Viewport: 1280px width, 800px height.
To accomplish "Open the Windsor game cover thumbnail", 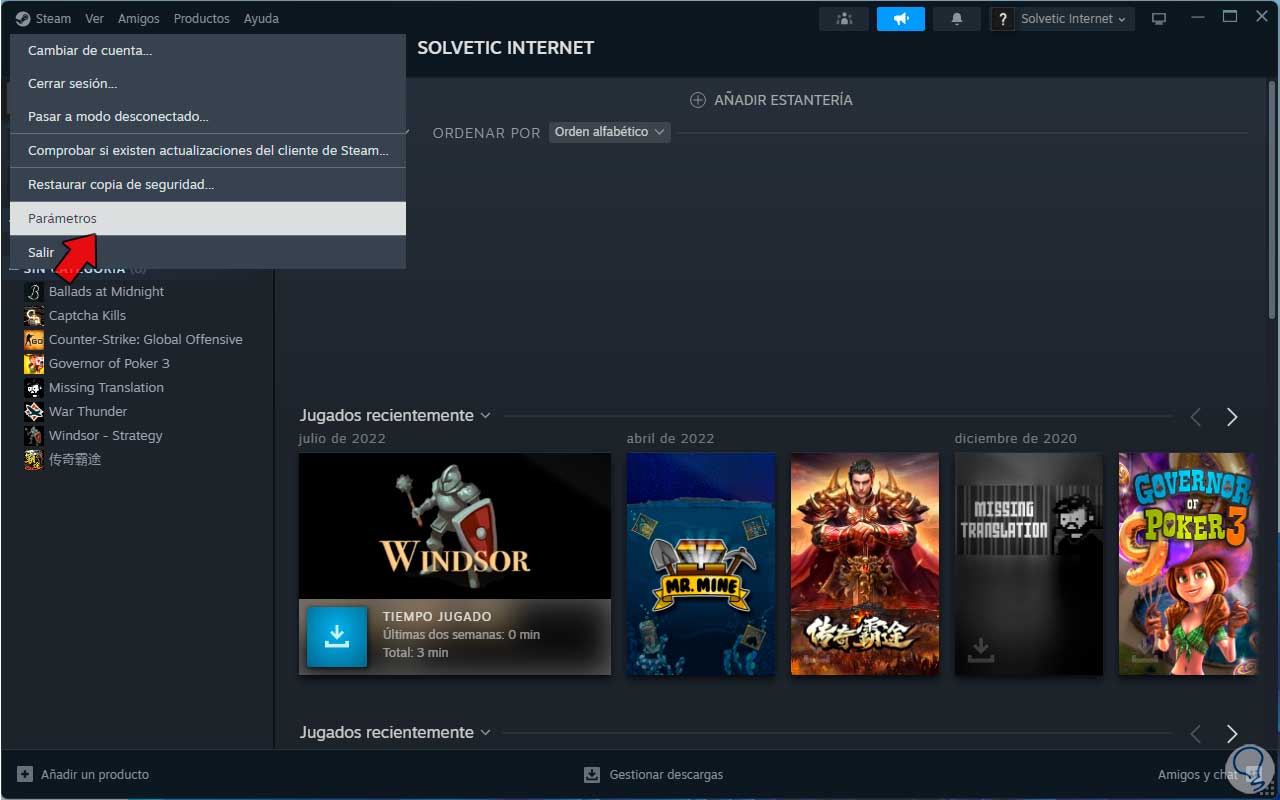I will (455, 526).
